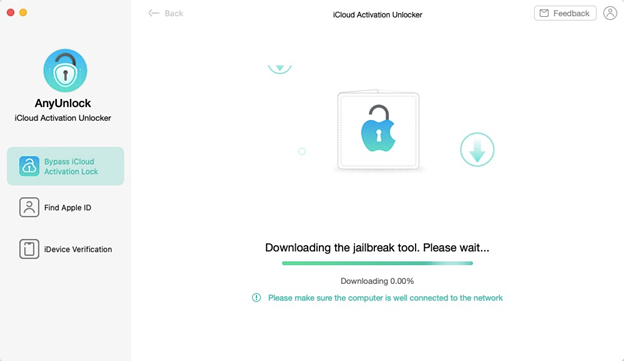Click the network connection notice text
The image size is (624, 361).
coord(385,298)
